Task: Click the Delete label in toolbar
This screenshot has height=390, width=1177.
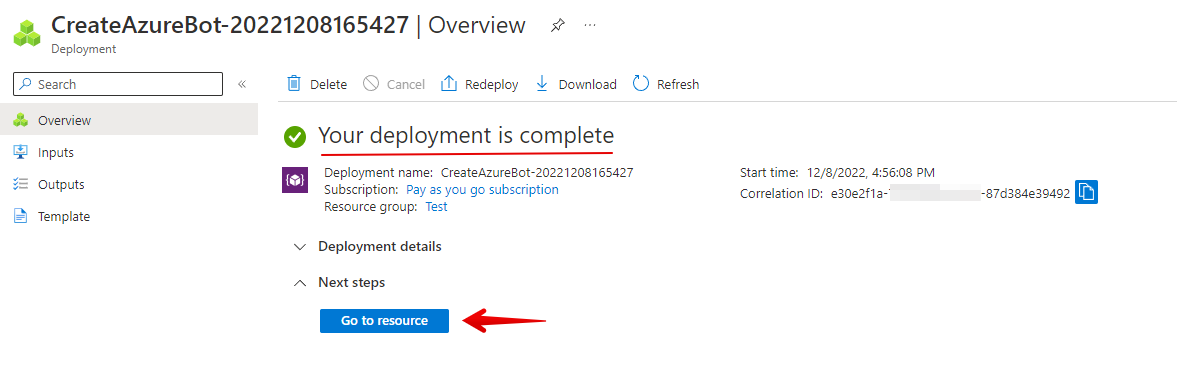Action: pyautogui.click(x=329, y=85)
